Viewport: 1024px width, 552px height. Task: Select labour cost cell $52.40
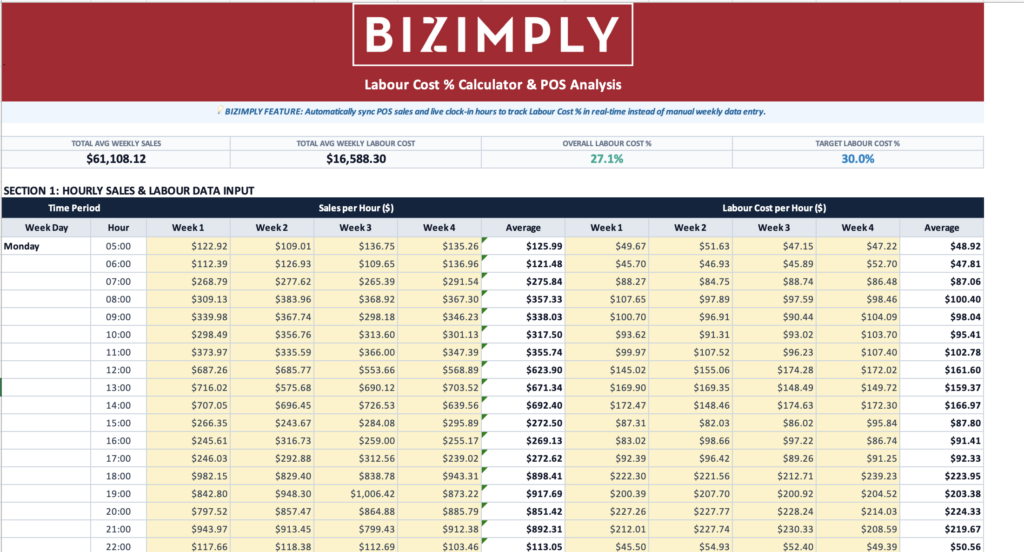(774, 546)
